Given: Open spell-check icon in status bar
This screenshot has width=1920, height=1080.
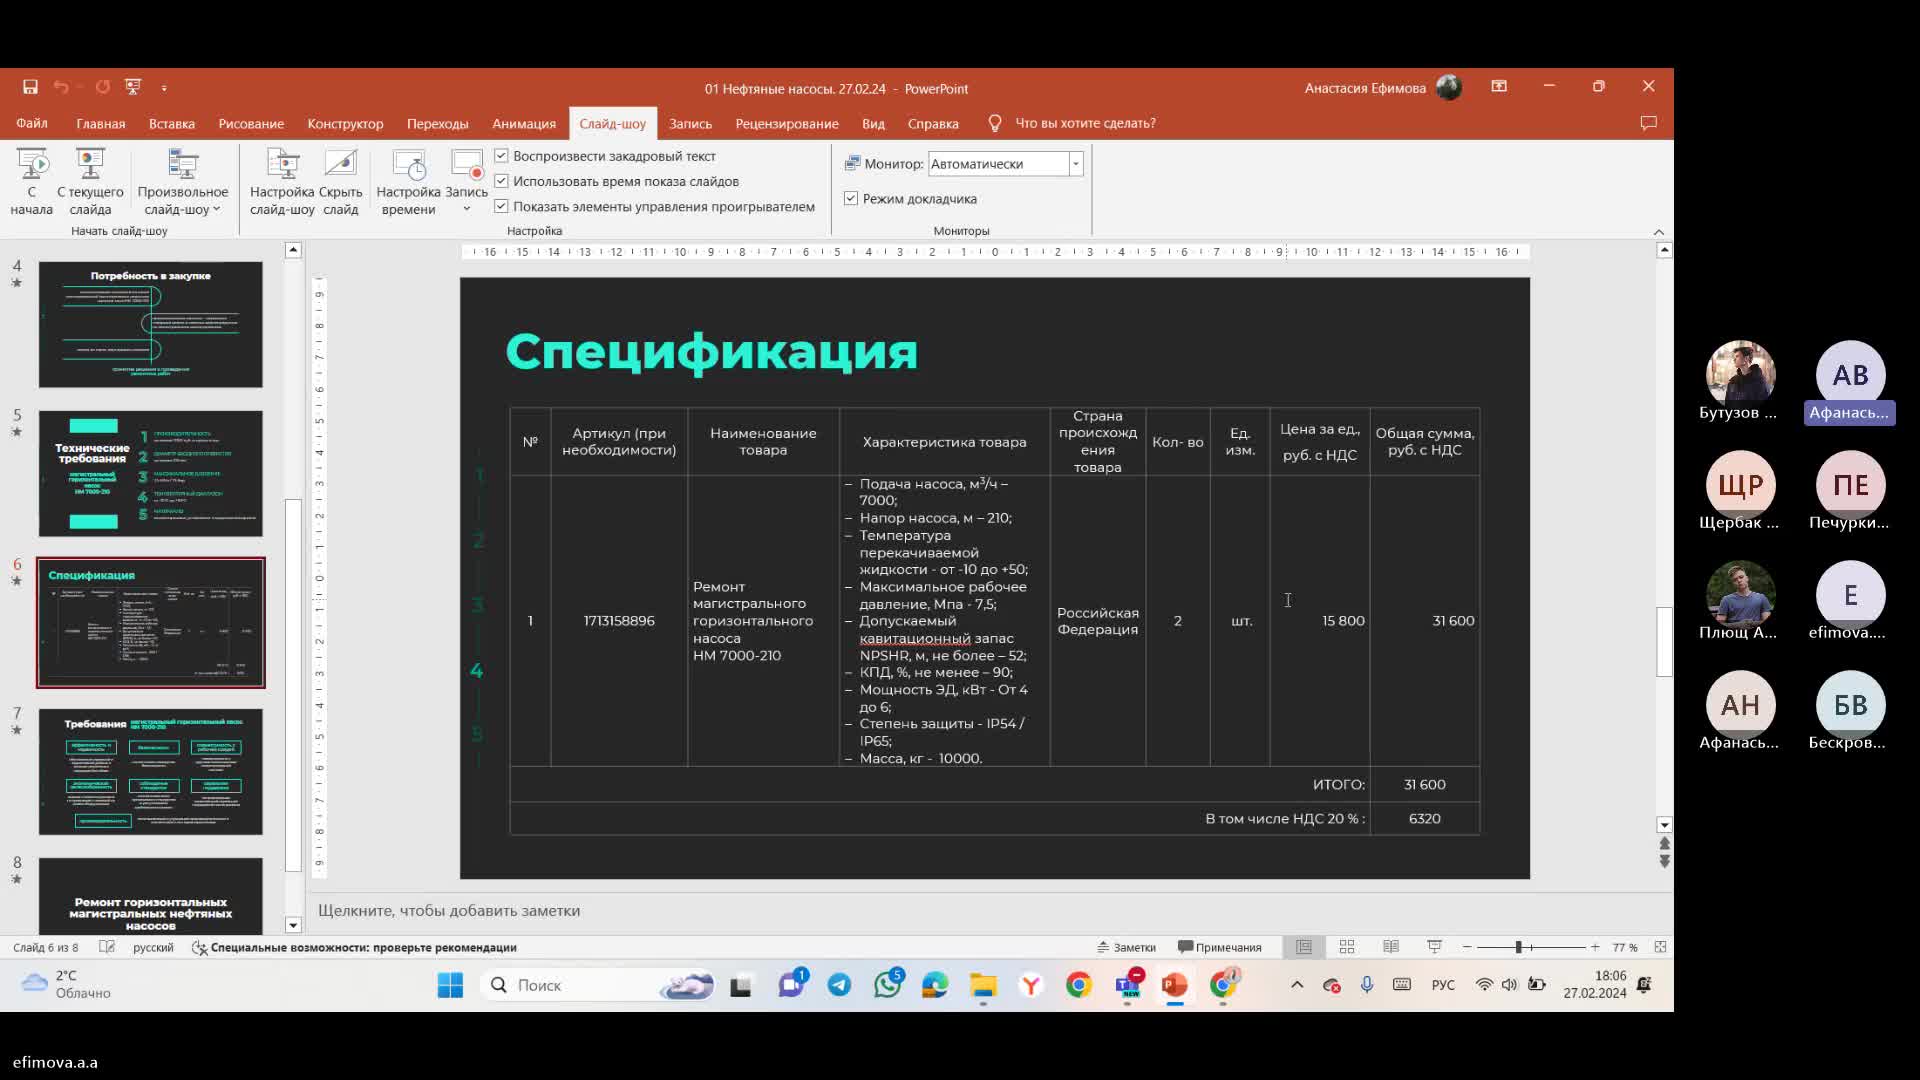Looking at the screenshot, I should pos(107,947).
